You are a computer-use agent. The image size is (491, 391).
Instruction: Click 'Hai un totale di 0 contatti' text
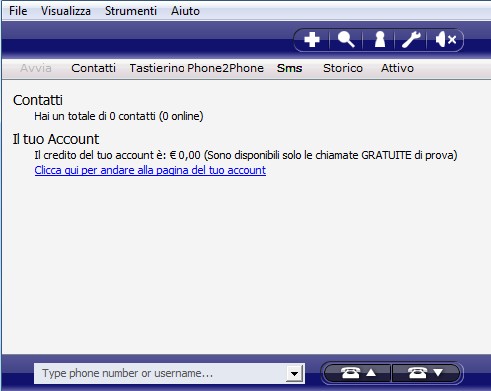(x=119, y=116)
